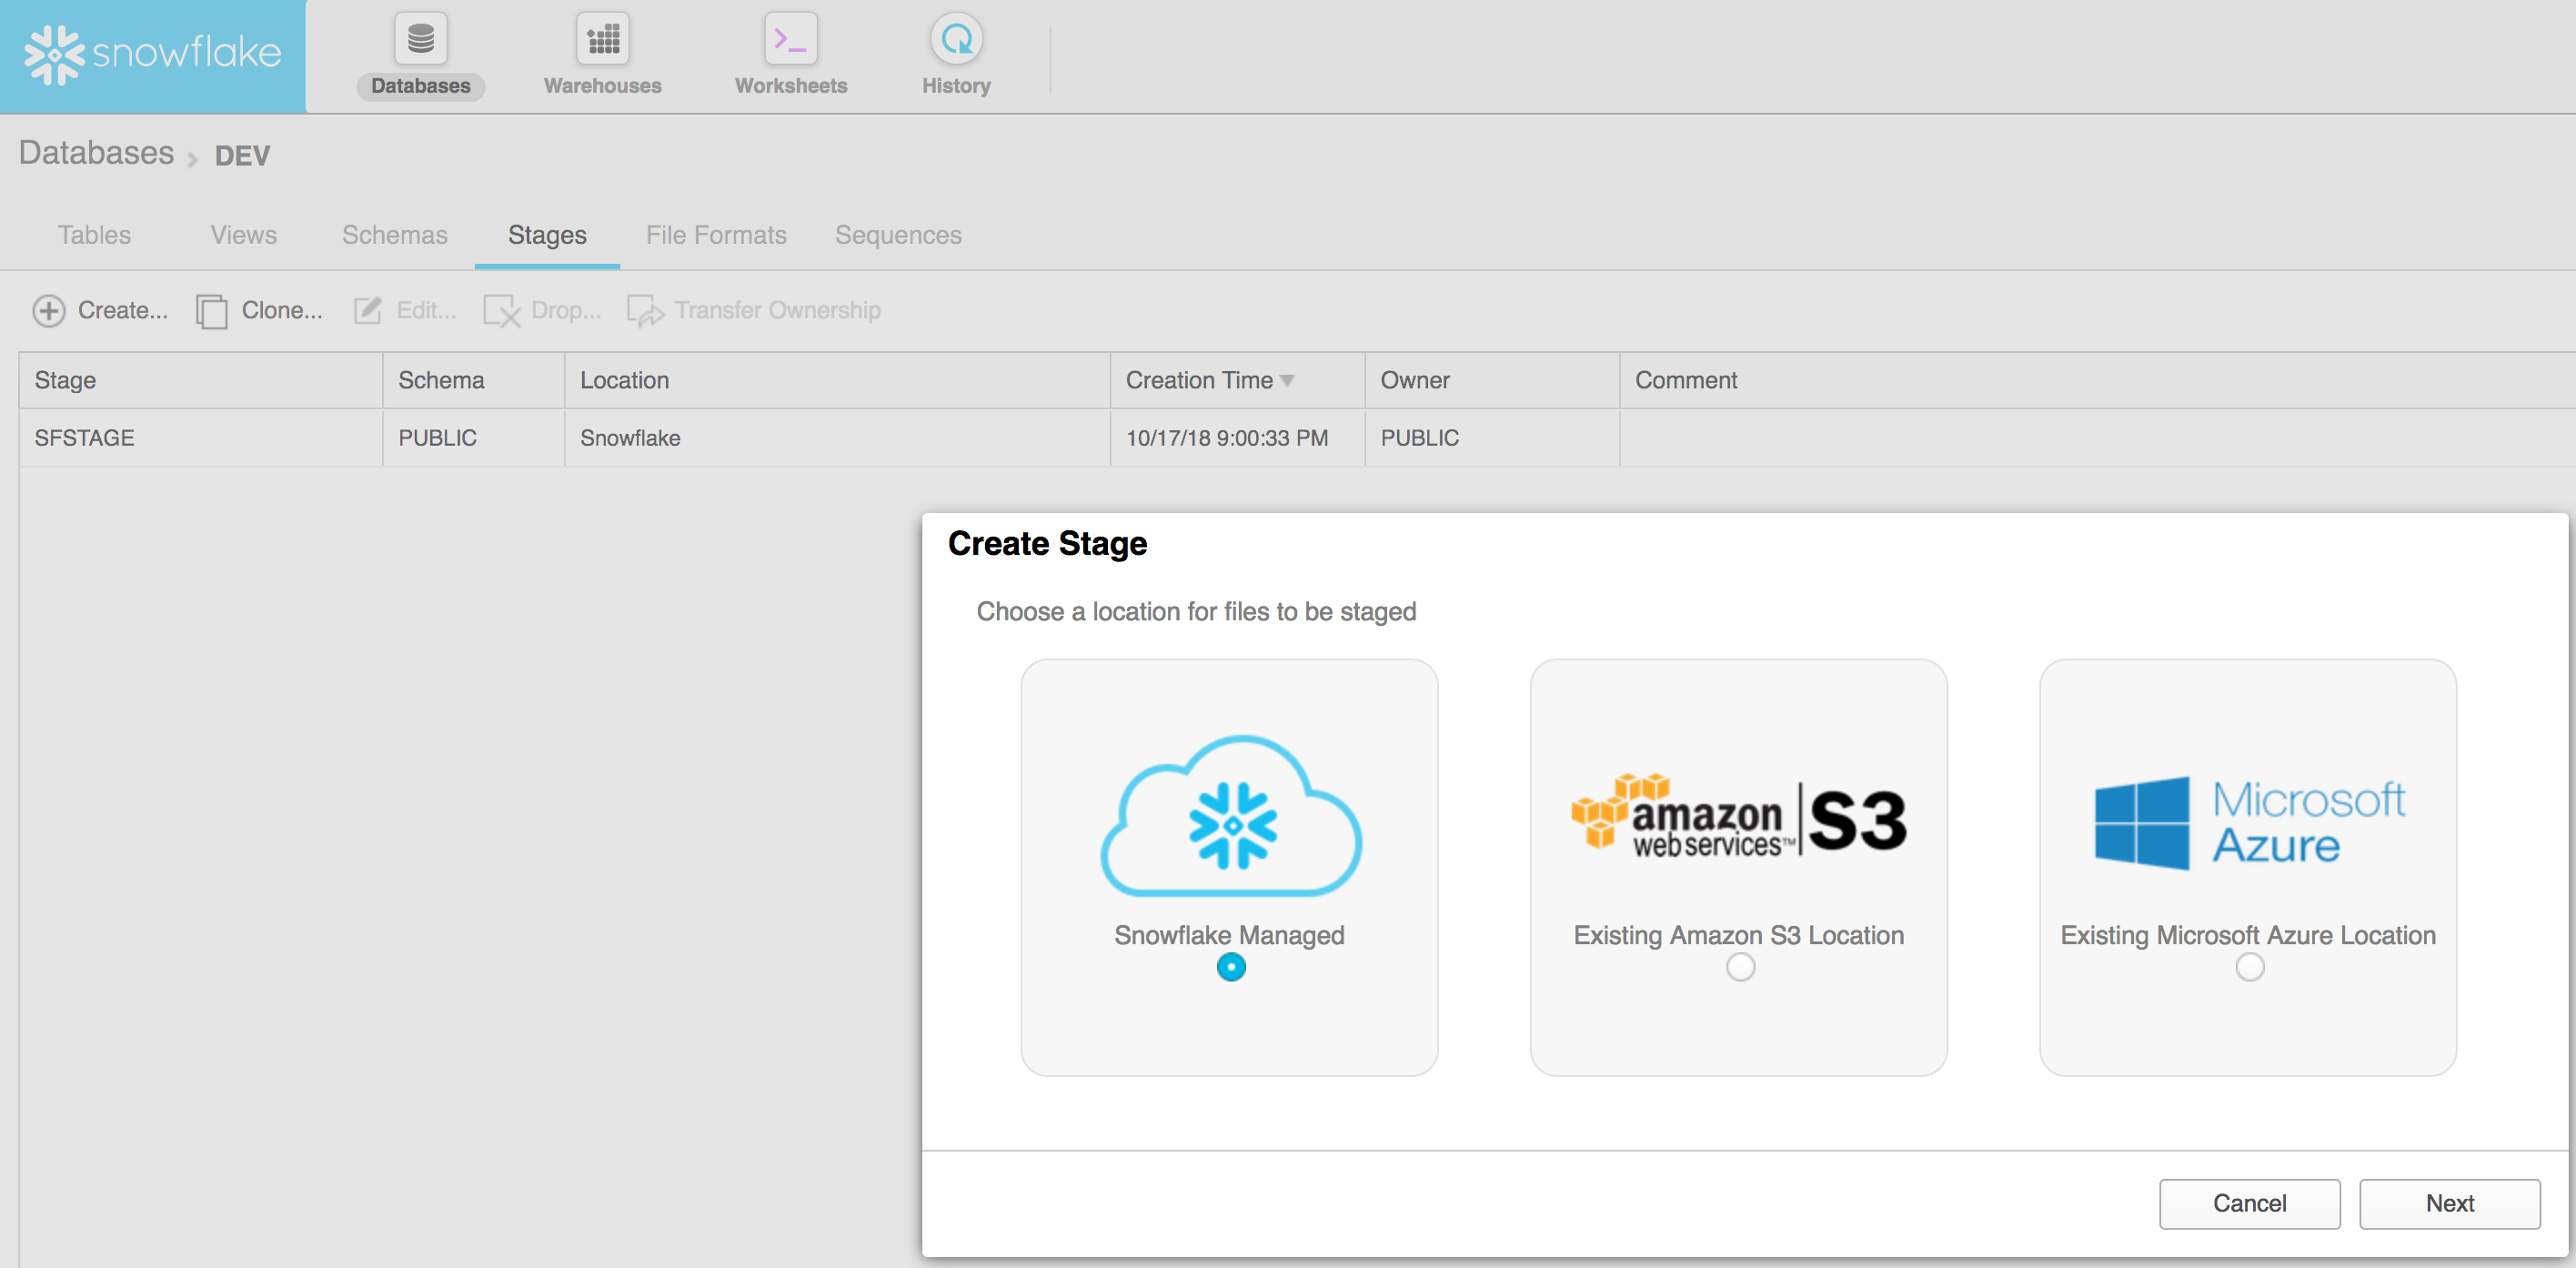The image size is (2576, 1268).
Task: Click the Owner column header
Action: pyautogui.click(x=1491, y=380)
